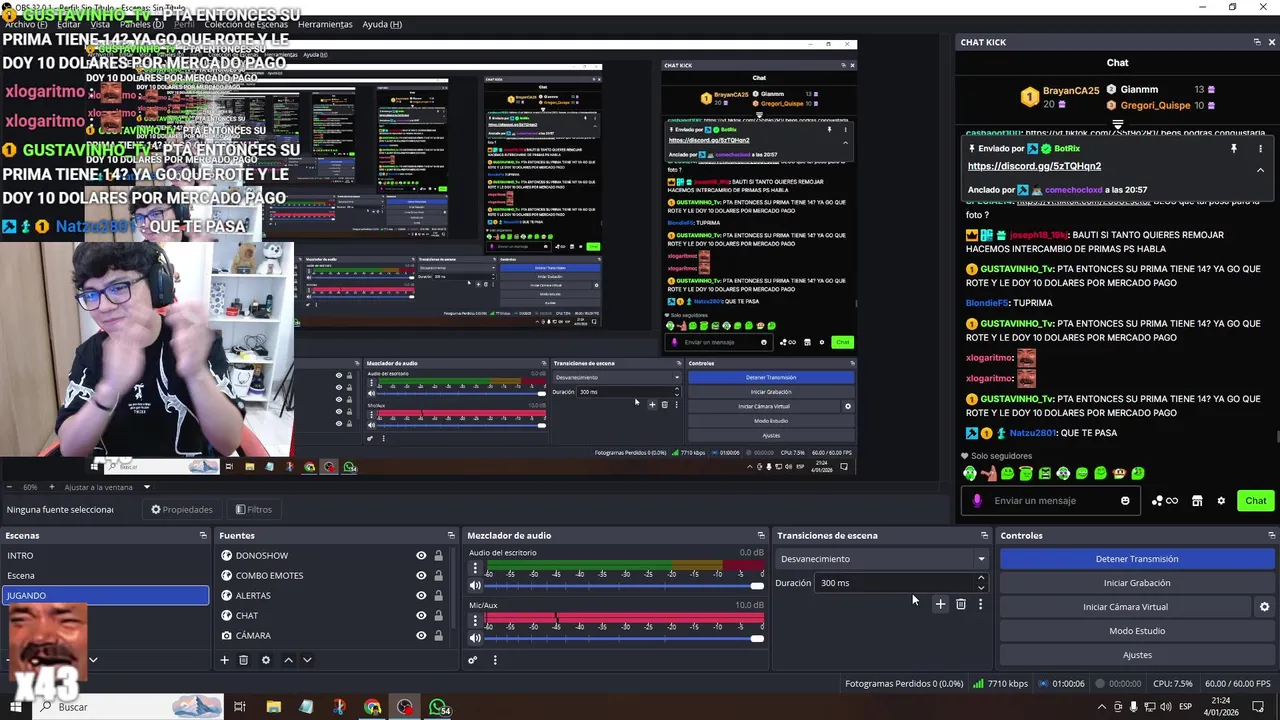Open Audio del escritorio options menu dots
This screenshot has height=720, width=1280.
[x=475, y=567]
